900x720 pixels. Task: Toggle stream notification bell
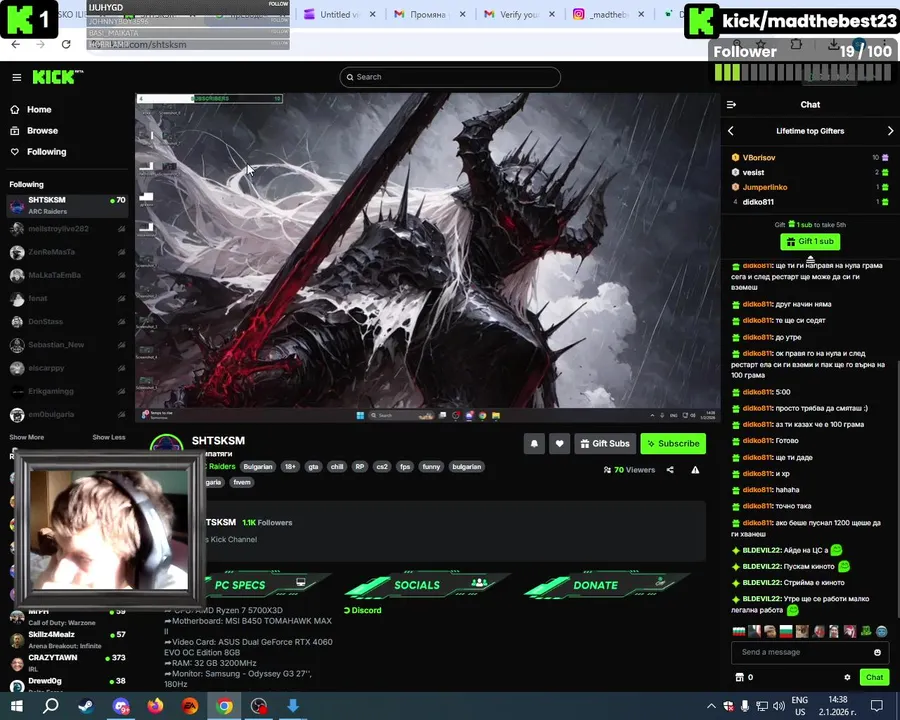tap(534, 444)
